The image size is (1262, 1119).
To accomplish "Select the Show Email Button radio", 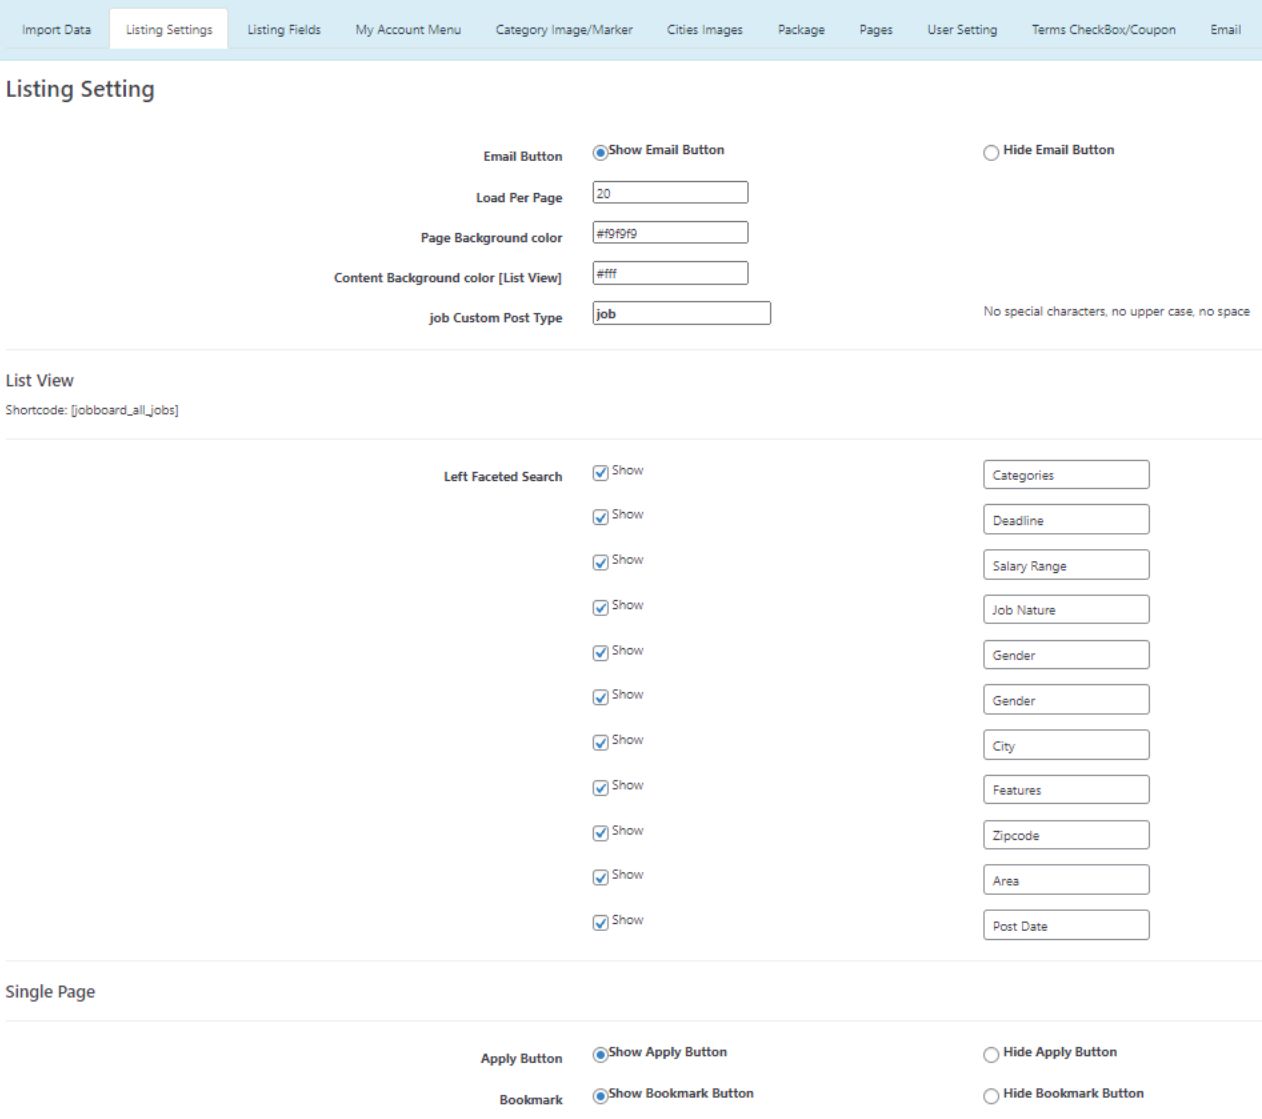I will [x=600, y=153].
